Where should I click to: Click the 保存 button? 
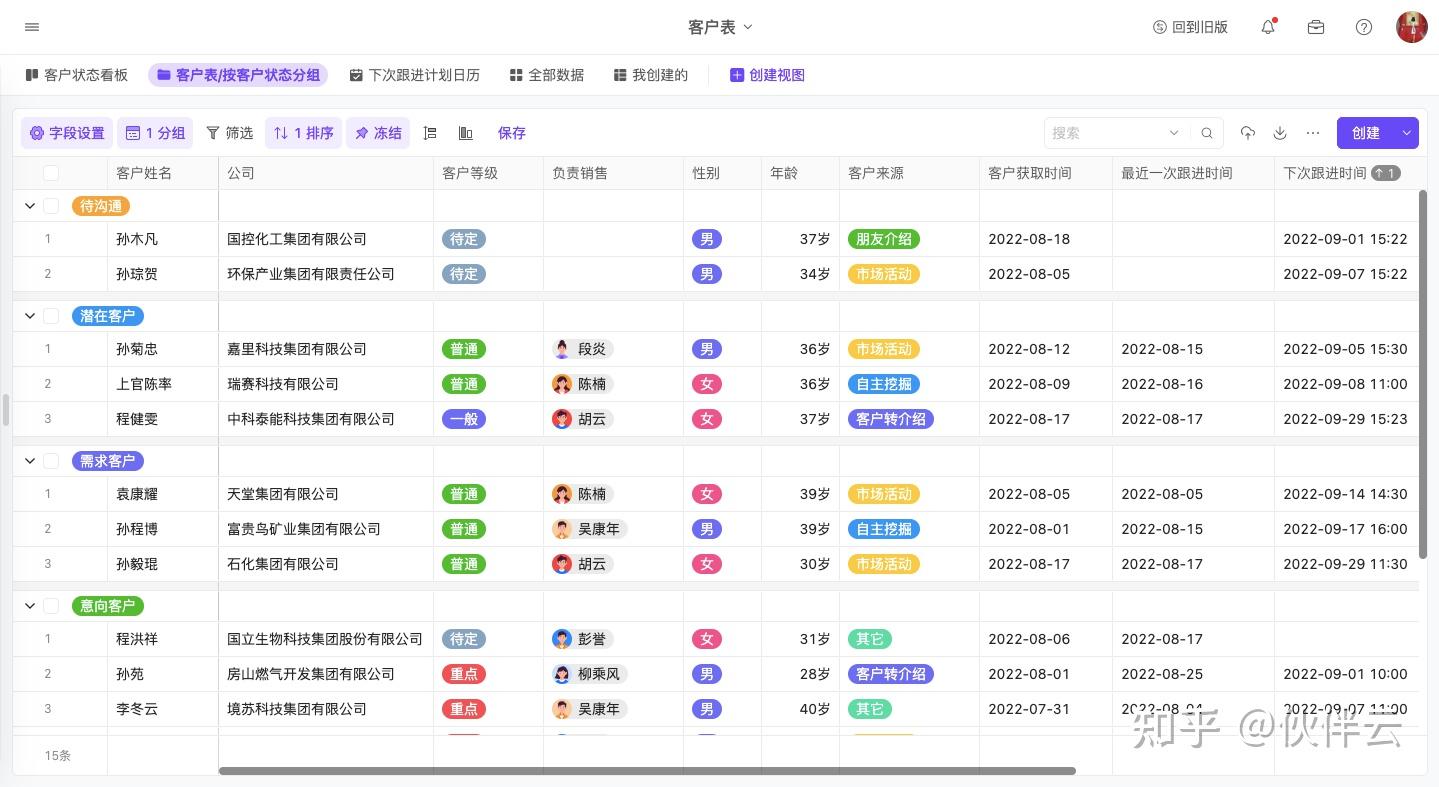coord(512,133)
